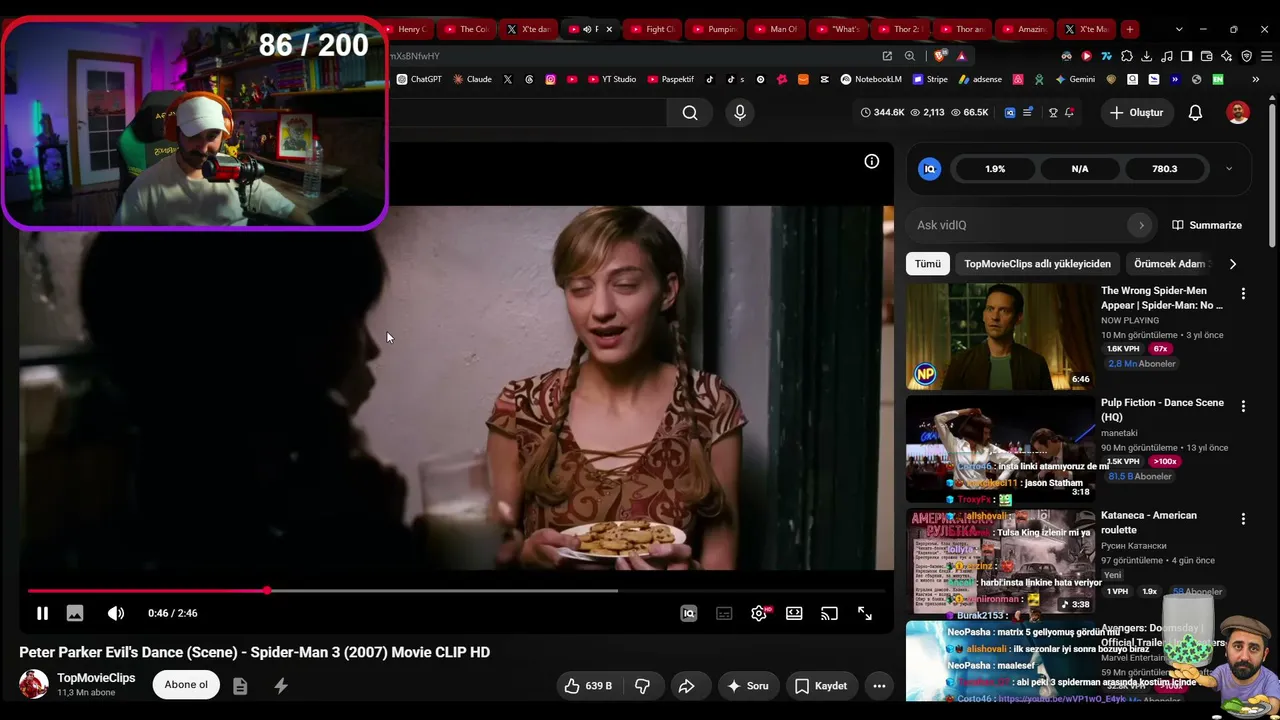Like the video showing 639 B
The height and width of the screenshot is (720, 1280).
(588, 686)
